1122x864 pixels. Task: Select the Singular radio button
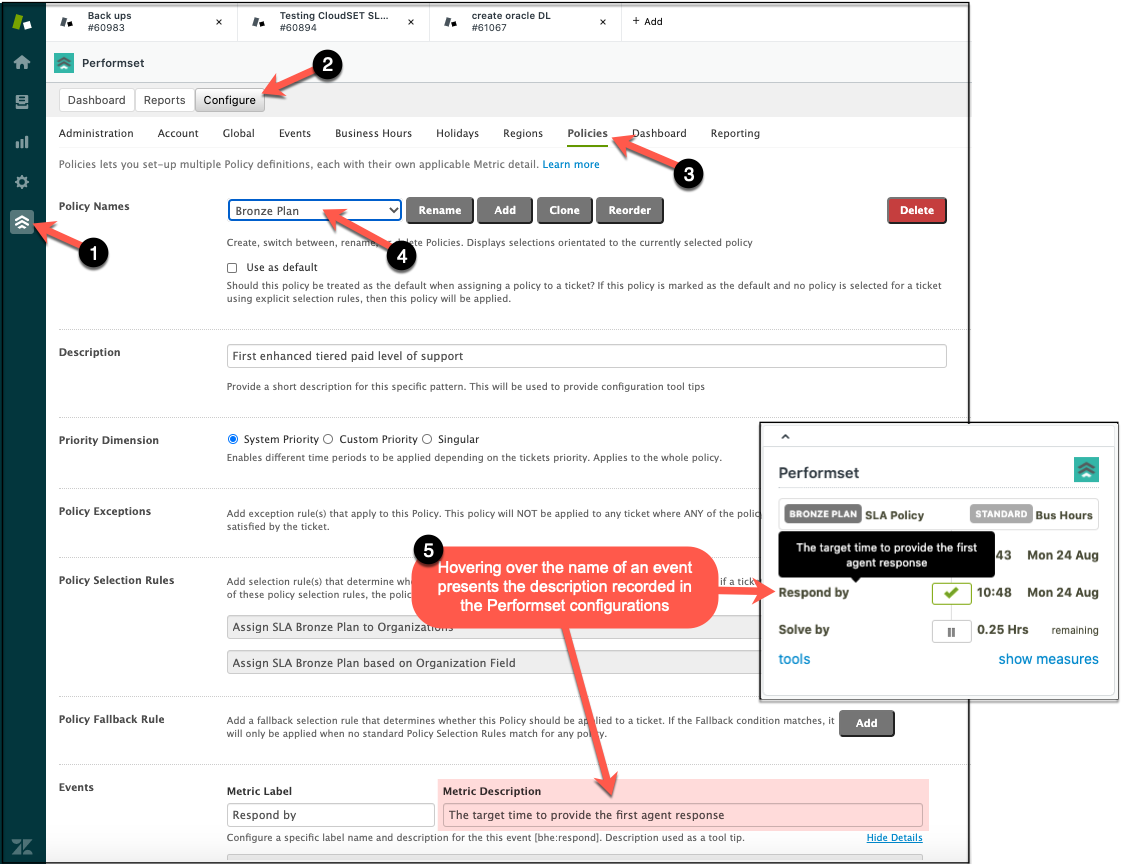[x=427, y=439]
